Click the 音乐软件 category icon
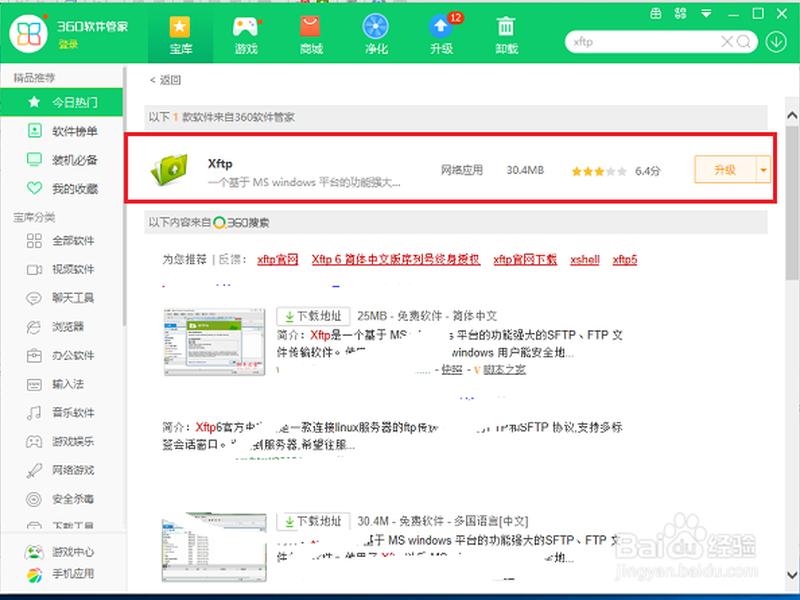This screenshot has width=800, height=600. [34, 413]
